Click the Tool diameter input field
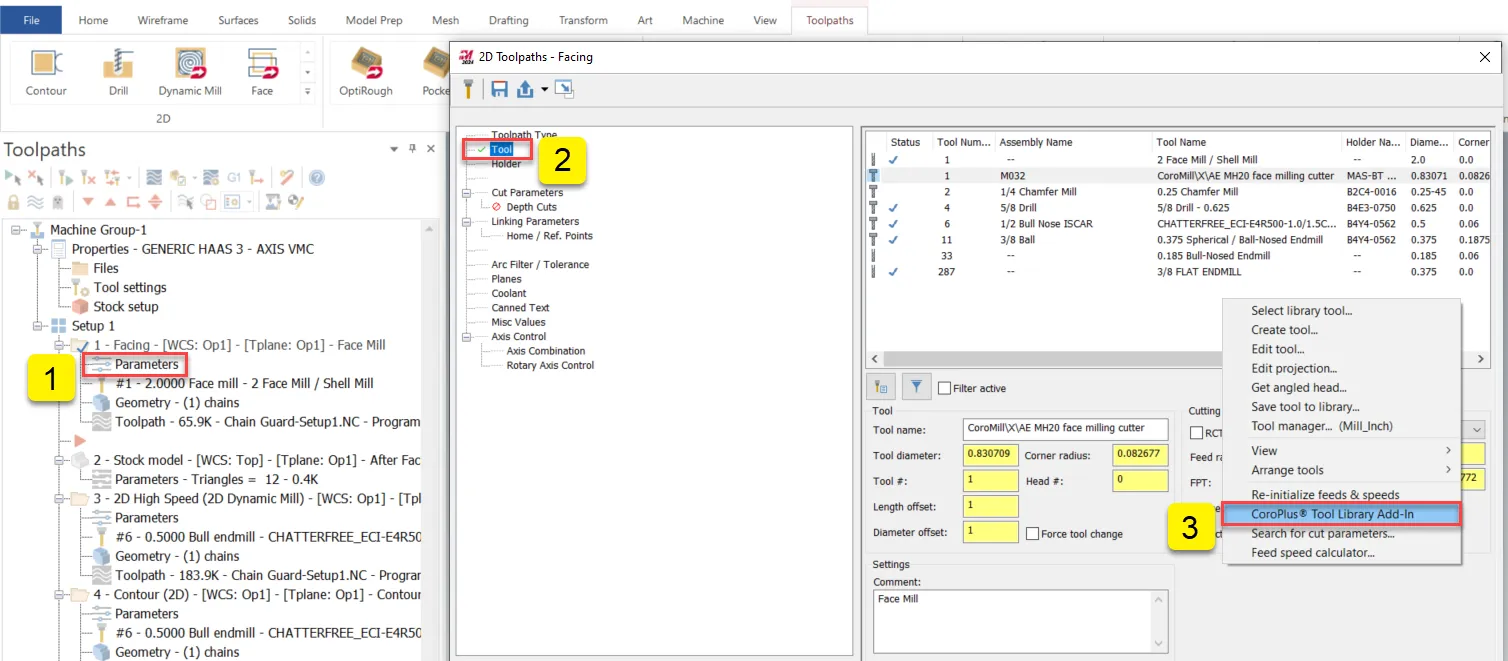Image resolution: width=1508 pixels, height=661 pixels. (x=990, y=455)
